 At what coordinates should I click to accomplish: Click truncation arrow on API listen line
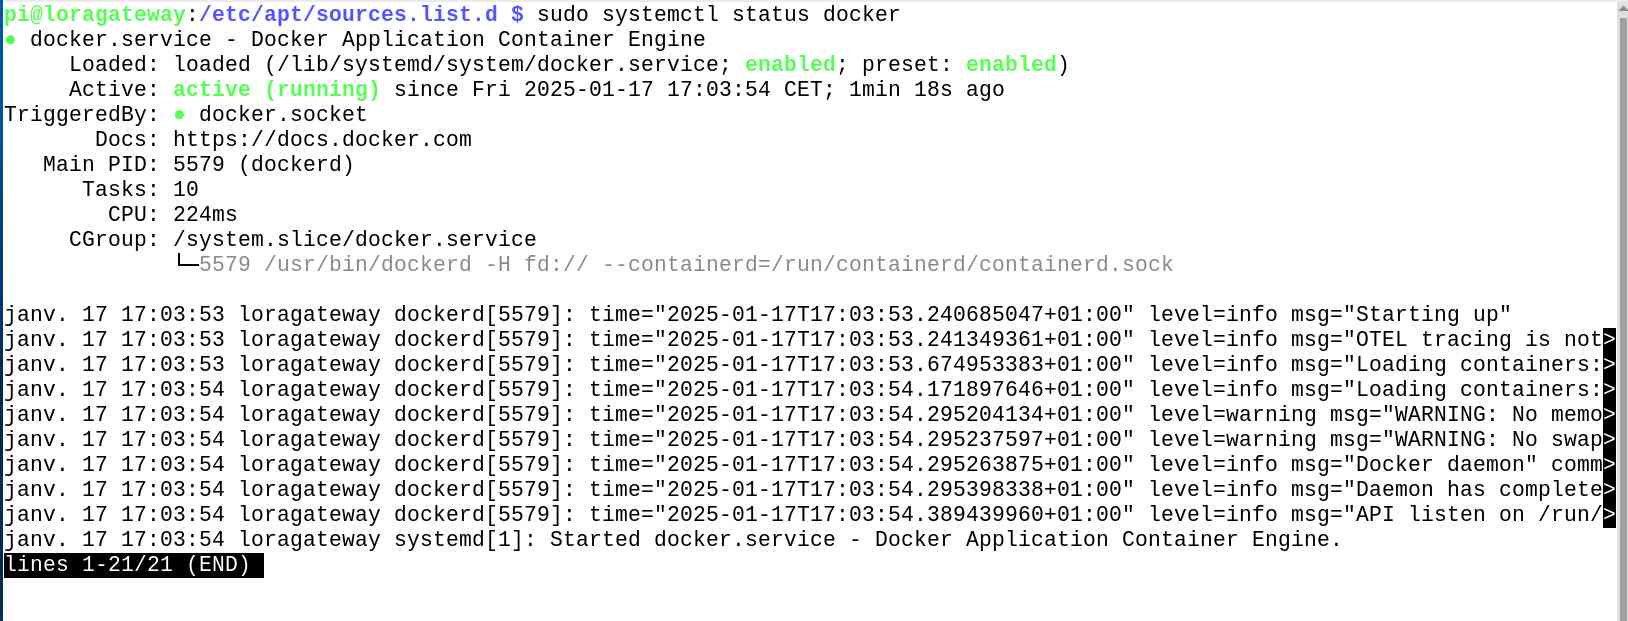[x=1609, y=515]
